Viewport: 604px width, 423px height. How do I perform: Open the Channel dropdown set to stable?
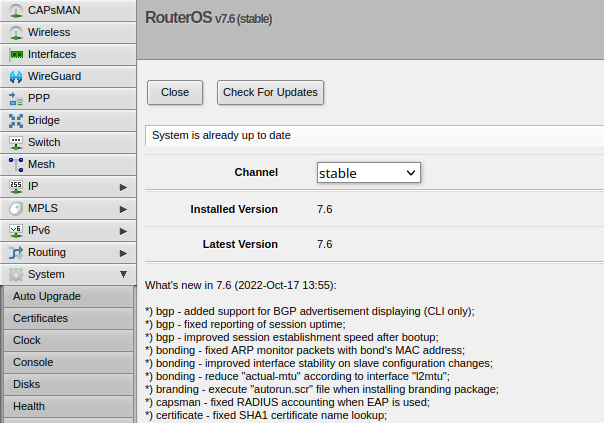pyautogui.click(x=369, y=173)
